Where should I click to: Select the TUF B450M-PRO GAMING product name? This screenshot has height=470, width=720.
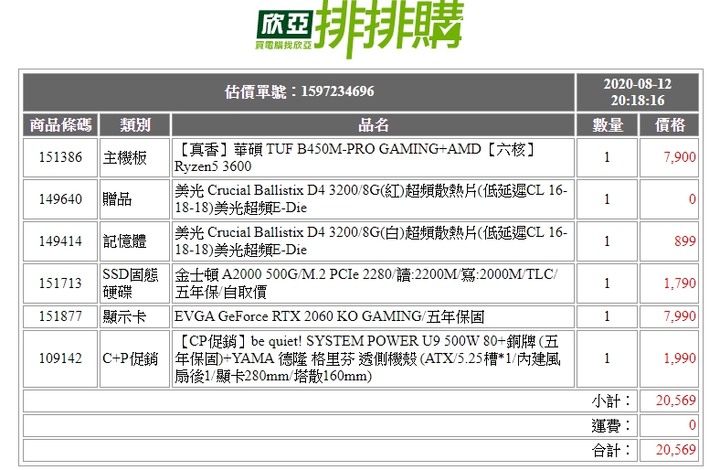click(373, 157)
